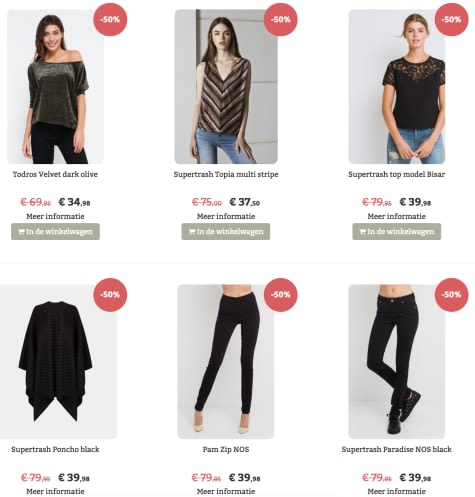Open the Supertrash Topia multi stripe title

226,174
